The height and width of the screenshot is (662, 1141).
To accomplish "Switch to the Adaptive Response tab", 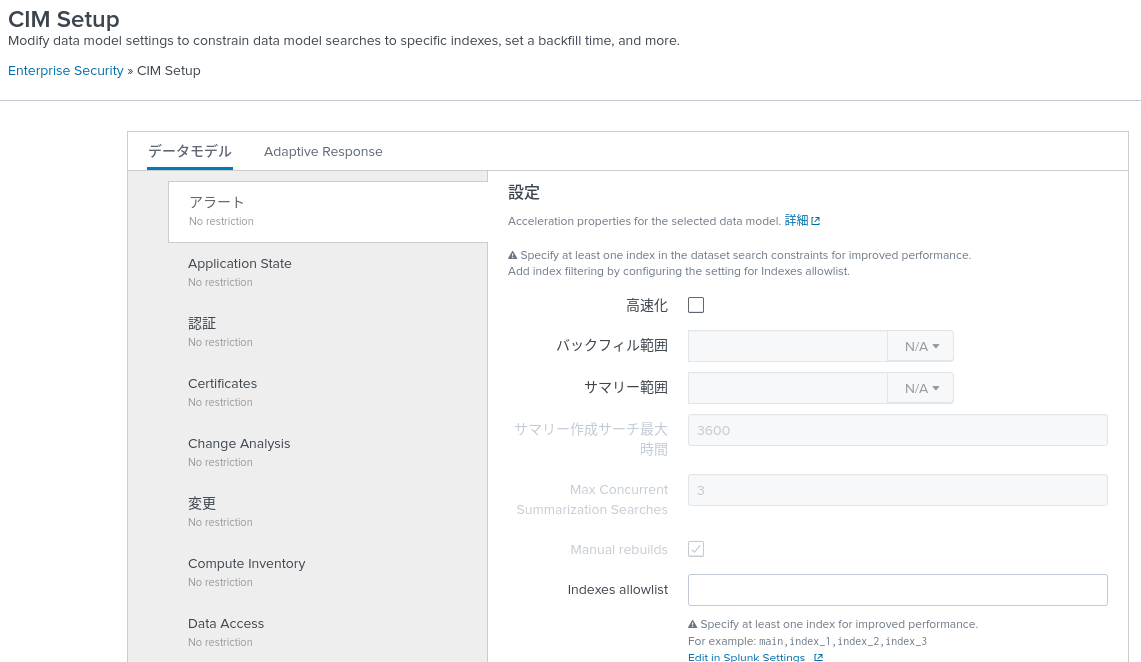I will point(323,152).
